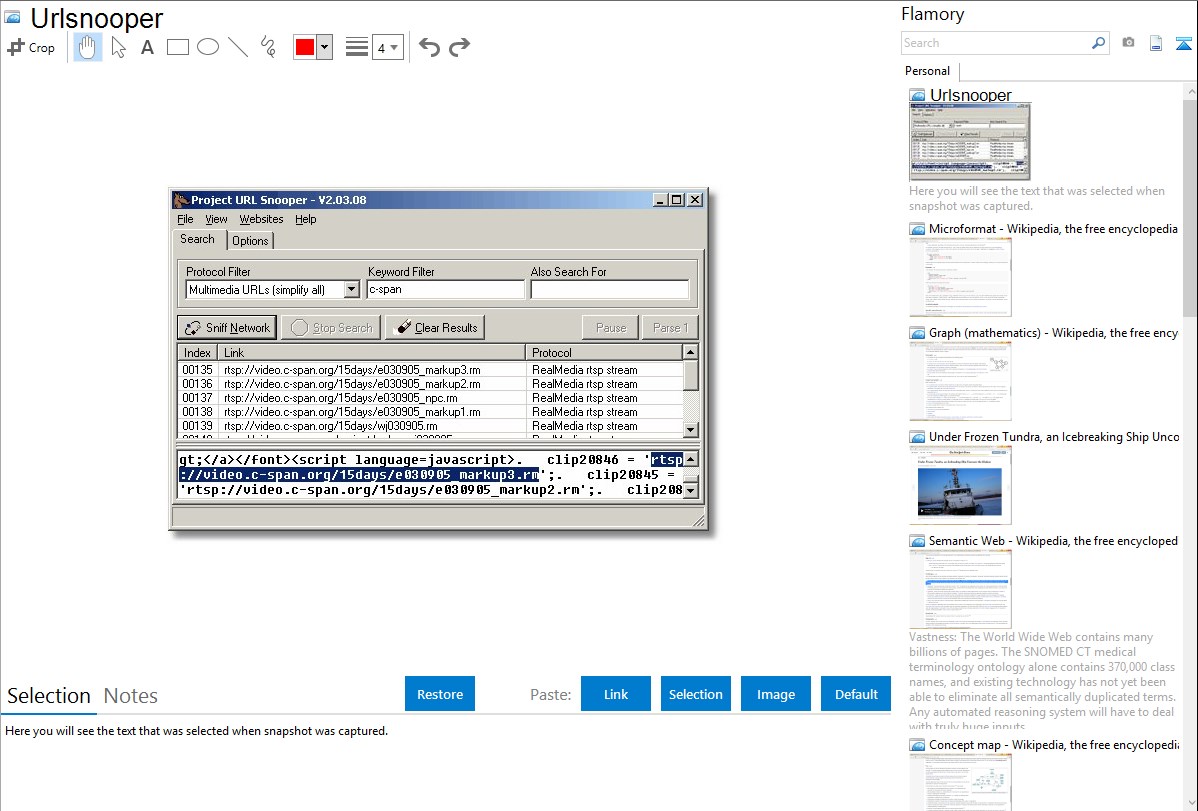Open the Websites menu in URL Snooper
This screenshot has height=811, width=1198.
point(261,219)
